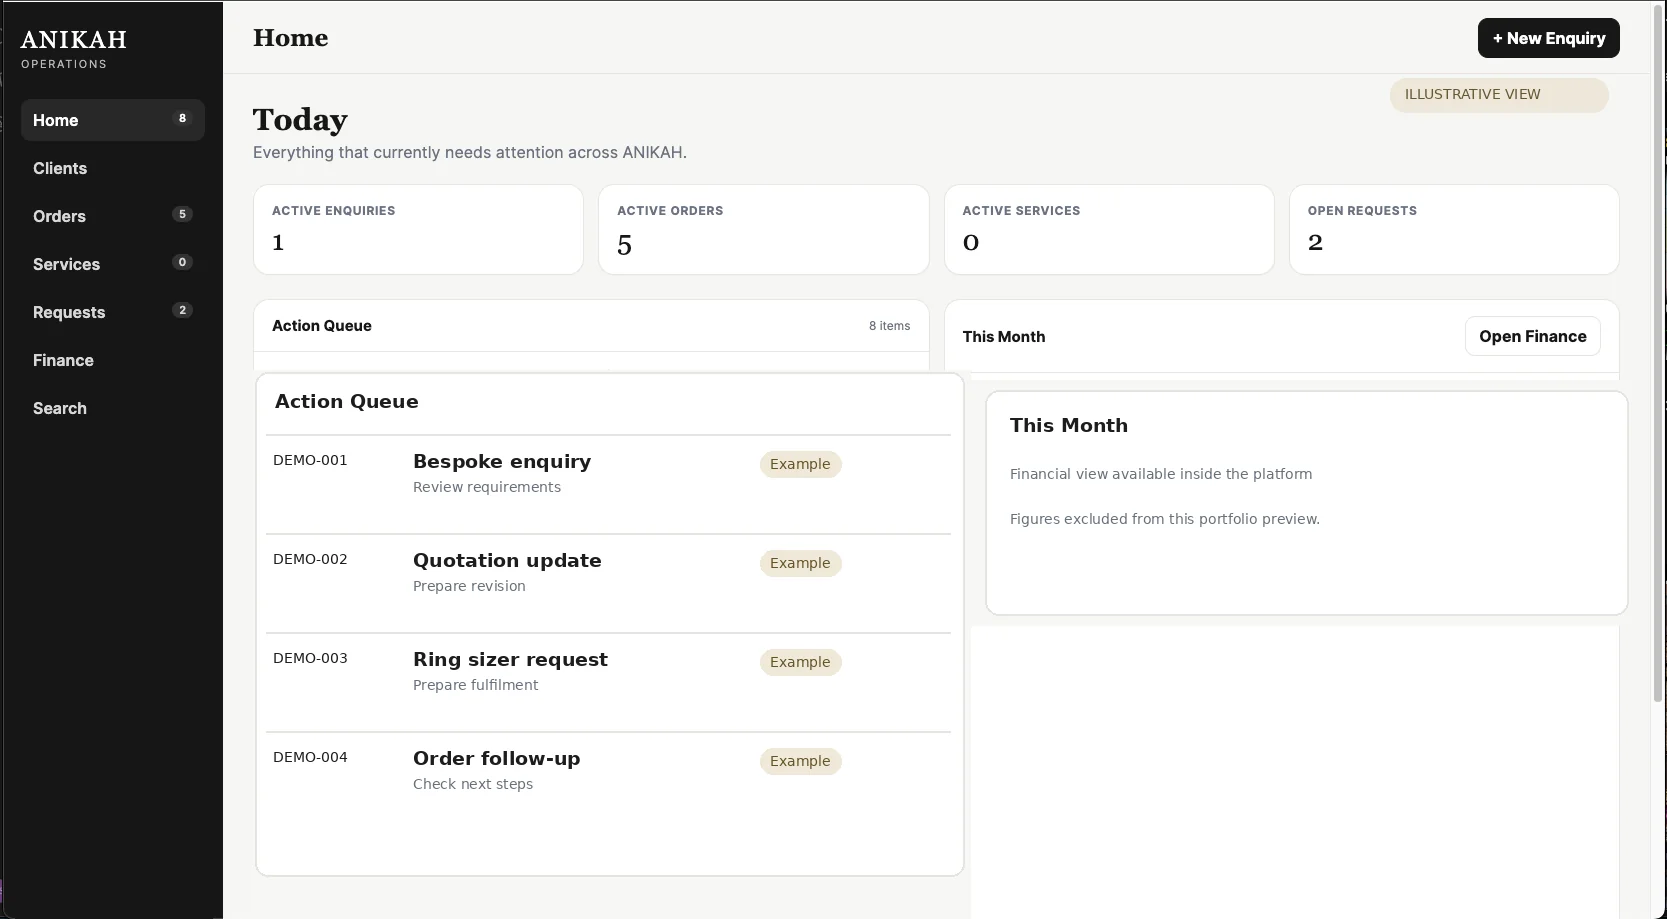The height and width of the screenshot is (919, 1667).
Task: Go to Clients in the sidebar
Action: click(112, 168)
